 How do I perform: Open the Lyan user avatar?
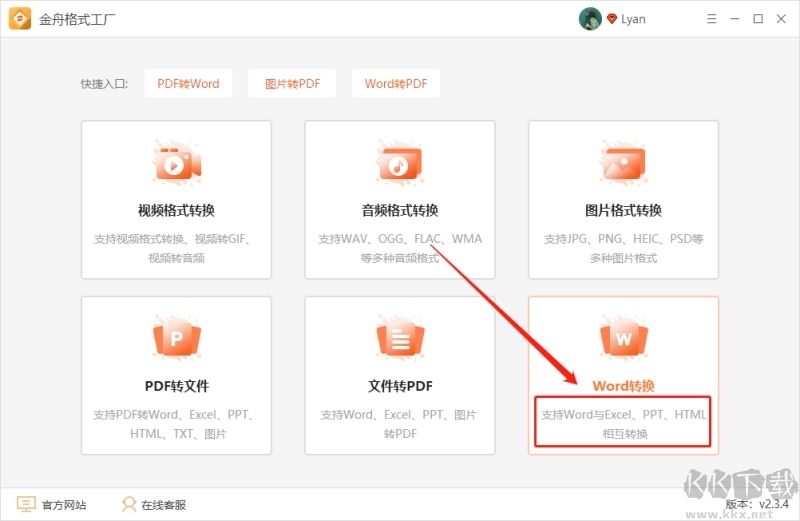pos(590,19)
